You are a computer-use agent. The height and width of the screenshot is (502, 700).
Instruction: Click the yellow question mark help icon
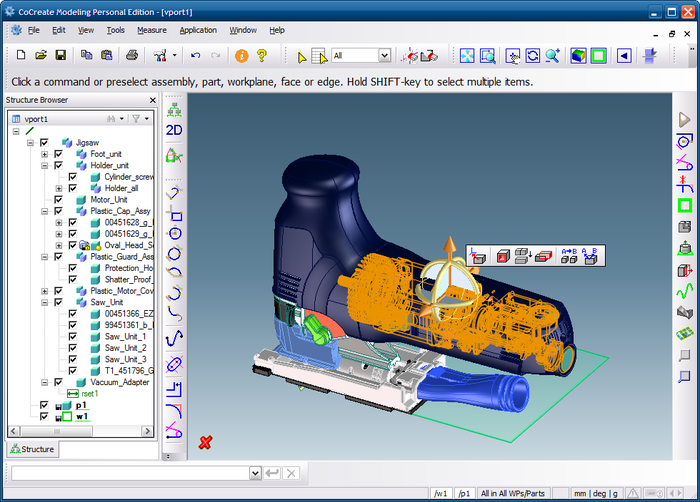[262, 55]
